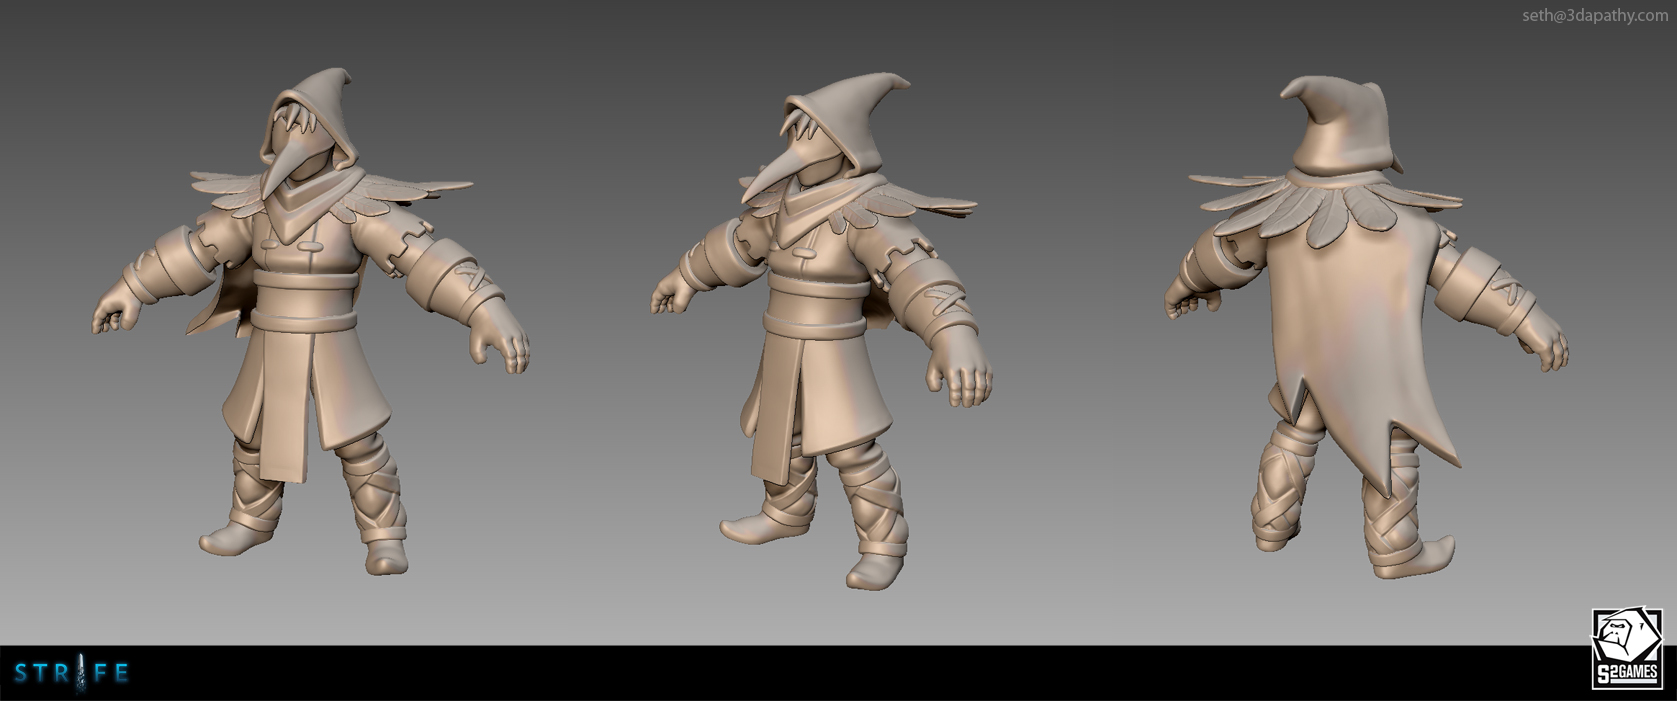Image resolution: width=1677 pixels, height=701 pixels.
Task: Select the front-view character model
Action: (308, 330)
